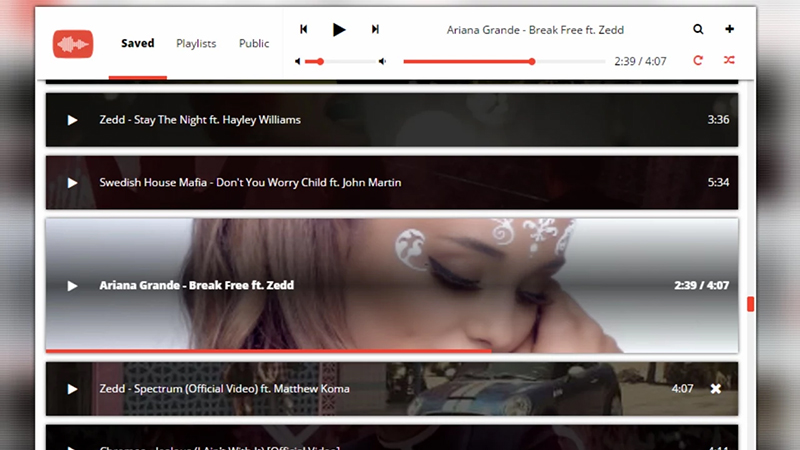This screenshot has height=450, width=800.
Task: Adjust the volume slider handle
Action: click(320, 61)
